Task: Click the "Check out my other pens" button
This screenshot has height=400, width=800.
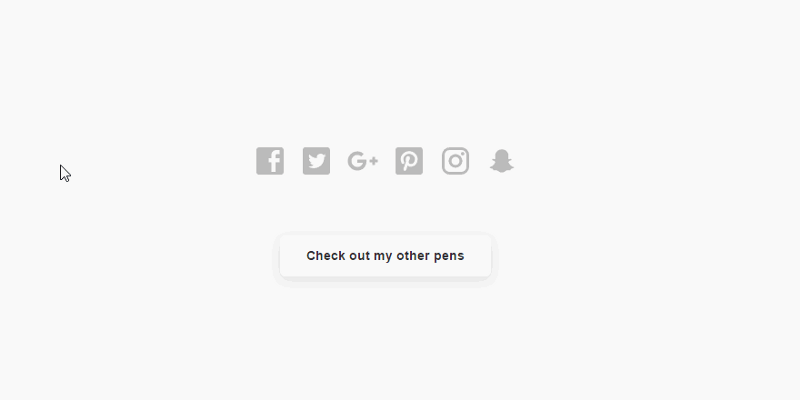Action: (385, 256)
